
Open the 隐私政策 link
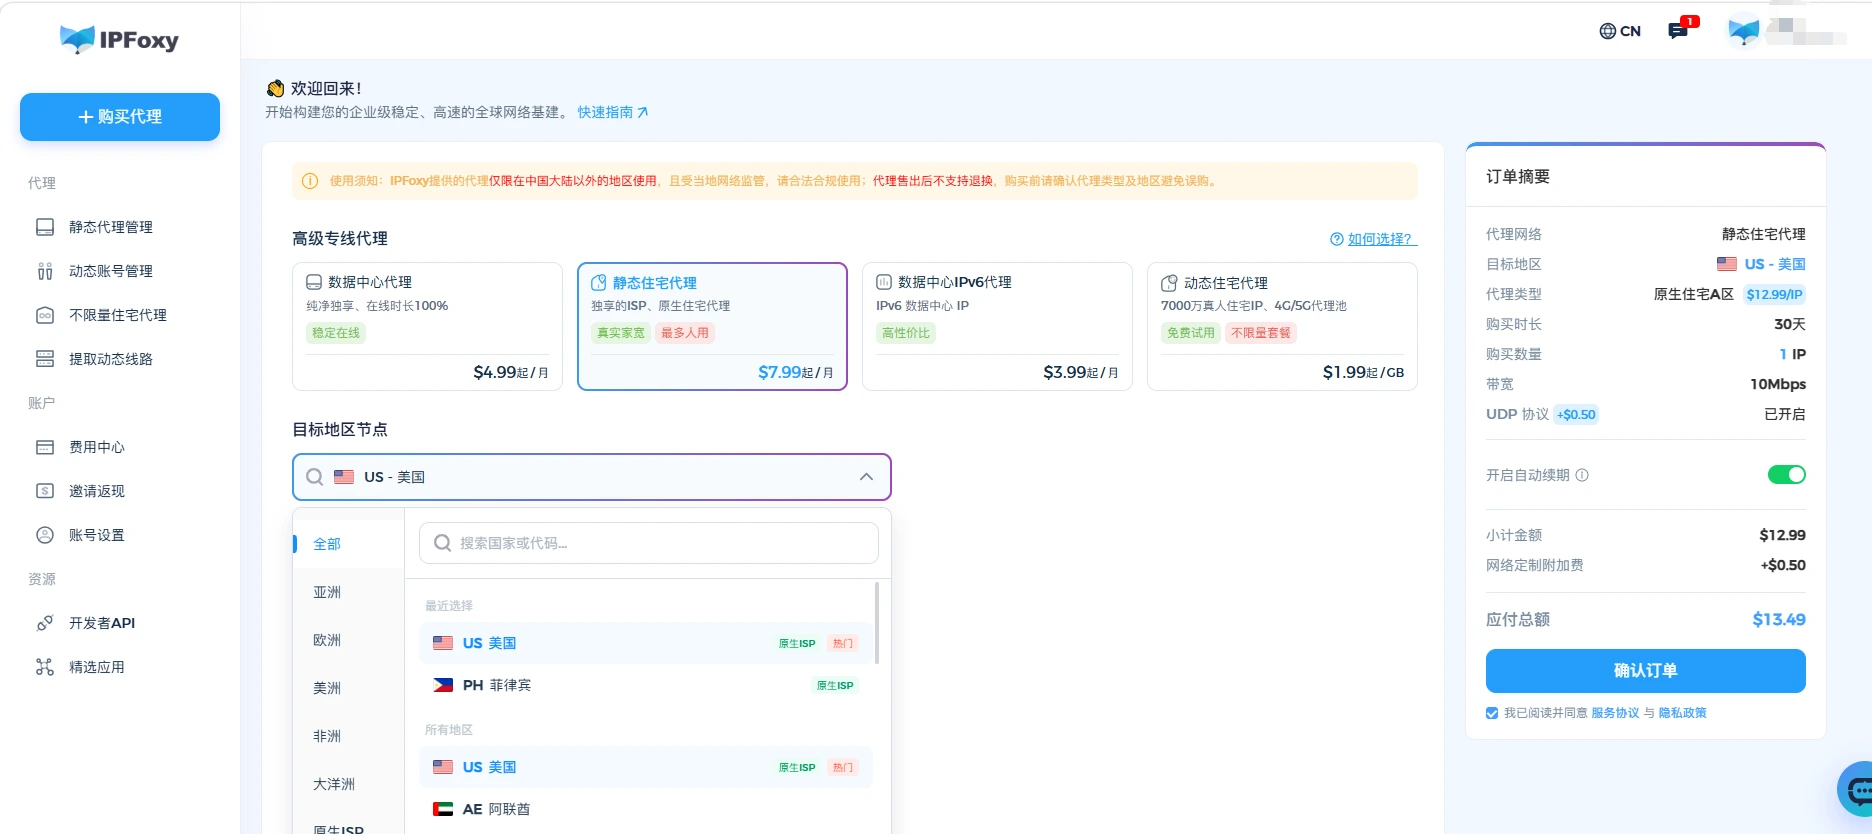click(x=1683, y=713)
